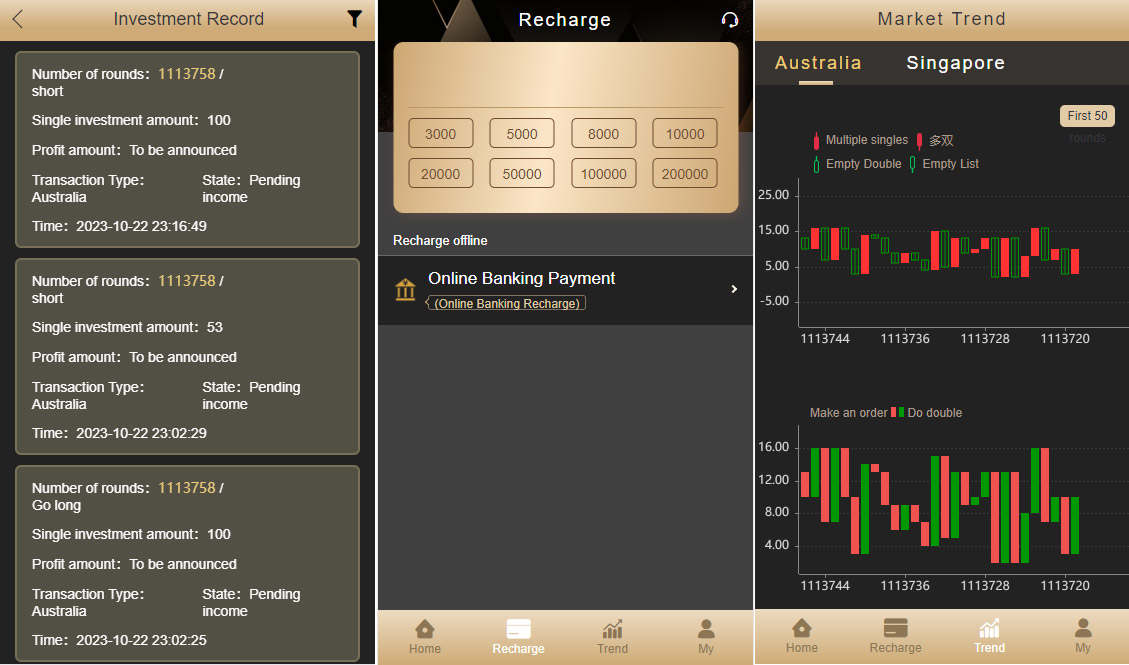Screen dimensions: 1129x665
Task: Tap Home icon below the Recharge screen
Action: tap(425, 636)
